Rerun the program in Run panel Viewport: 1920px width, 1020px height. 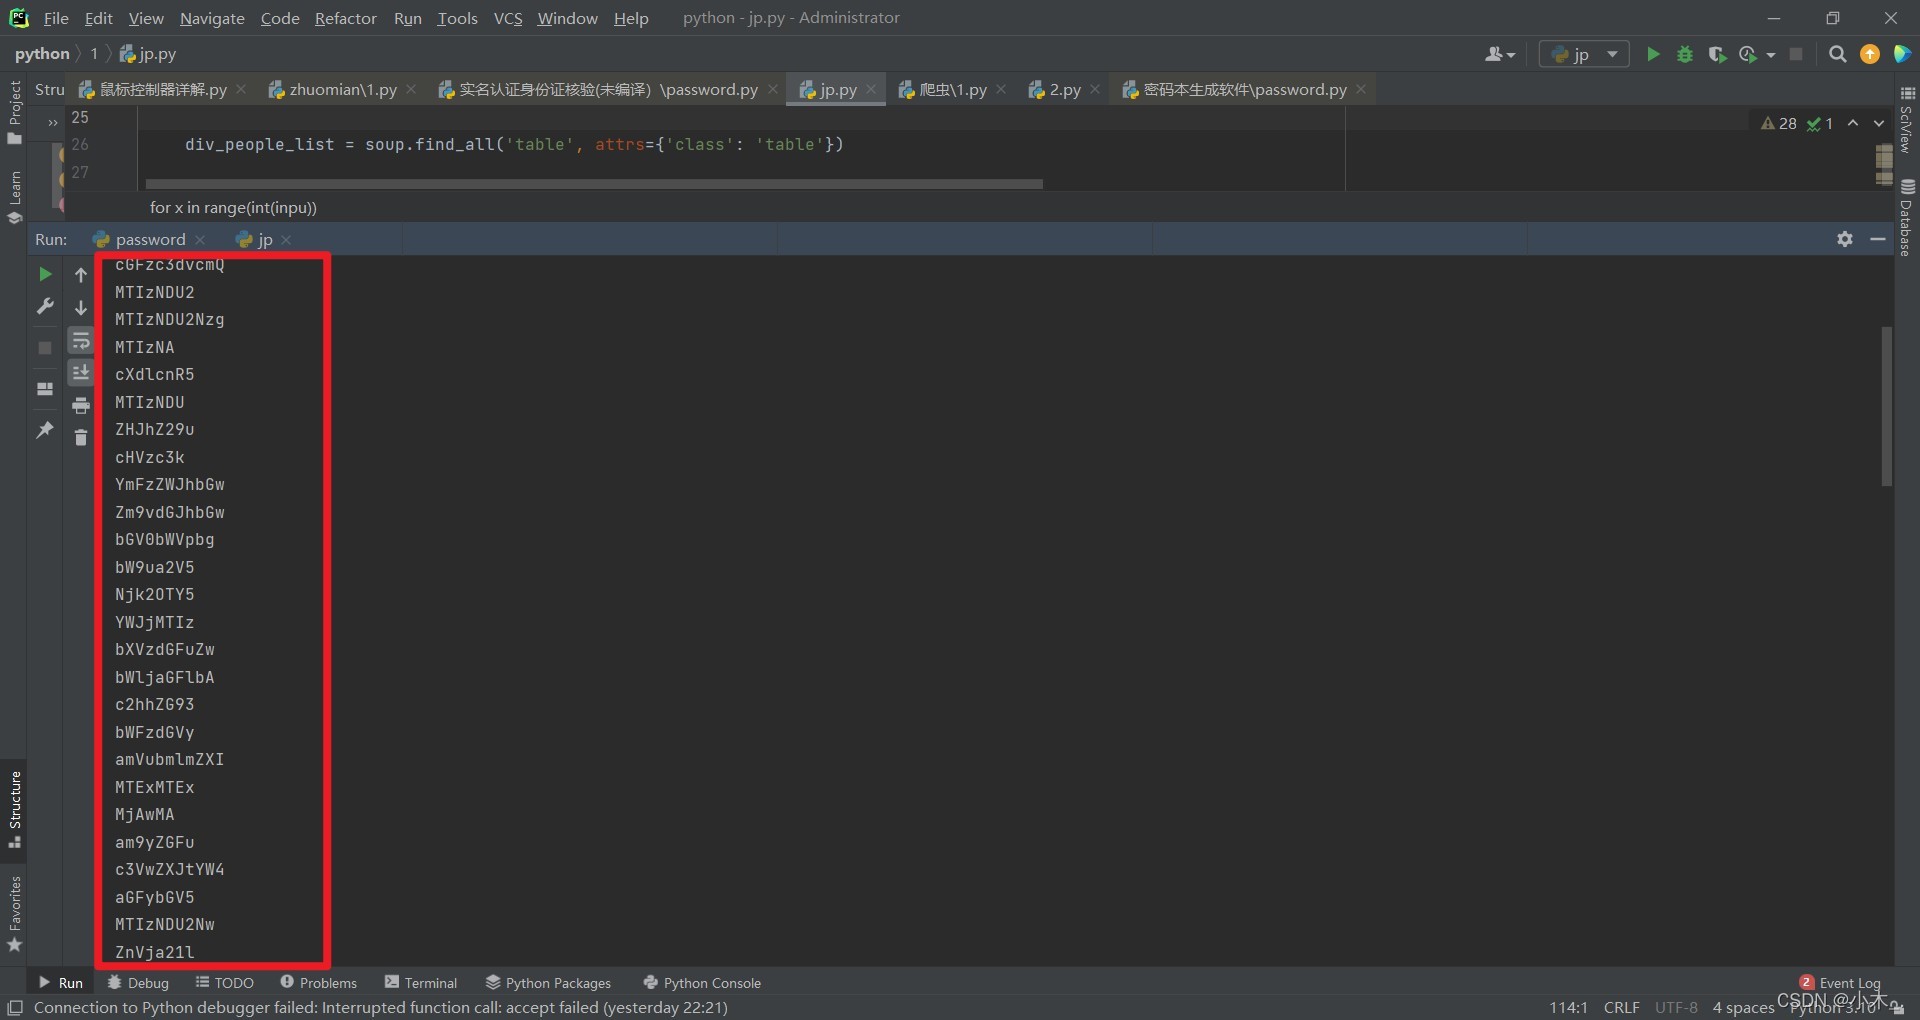(x=45, y=274)
